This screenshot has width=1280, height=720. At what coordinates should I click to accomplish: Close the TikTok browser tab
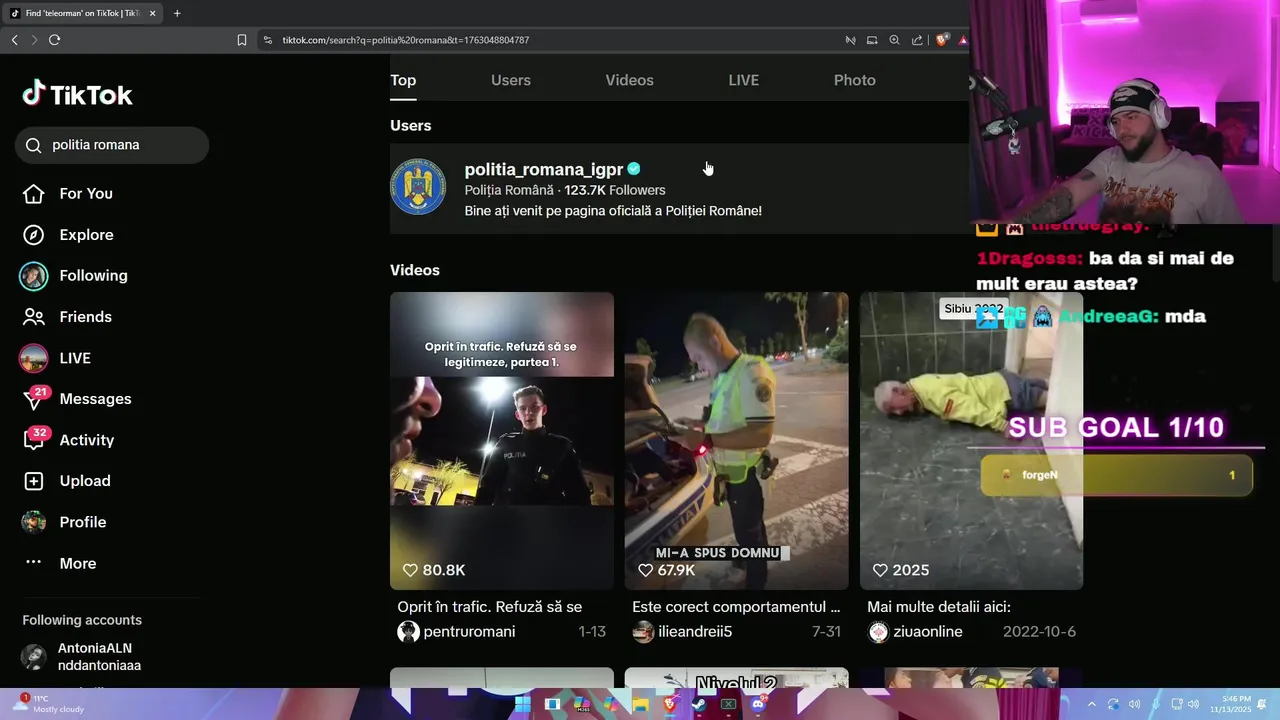[153, 13]
